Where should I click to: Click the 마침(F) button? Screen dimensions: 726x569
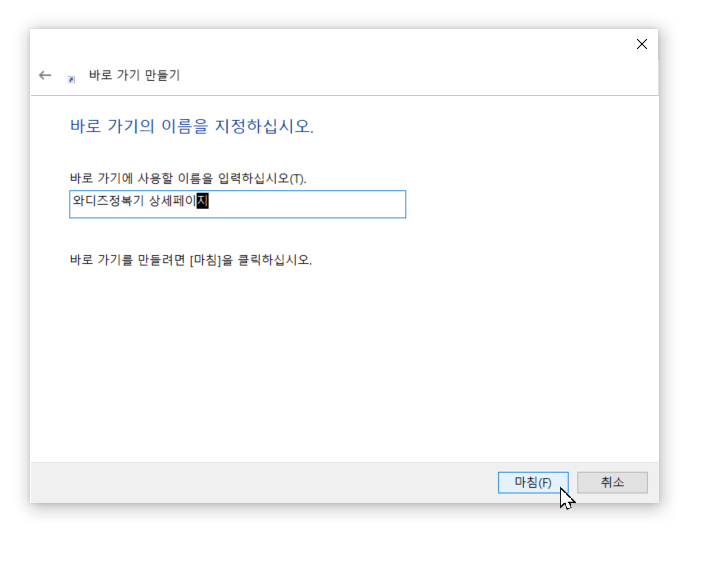[533, 482]
